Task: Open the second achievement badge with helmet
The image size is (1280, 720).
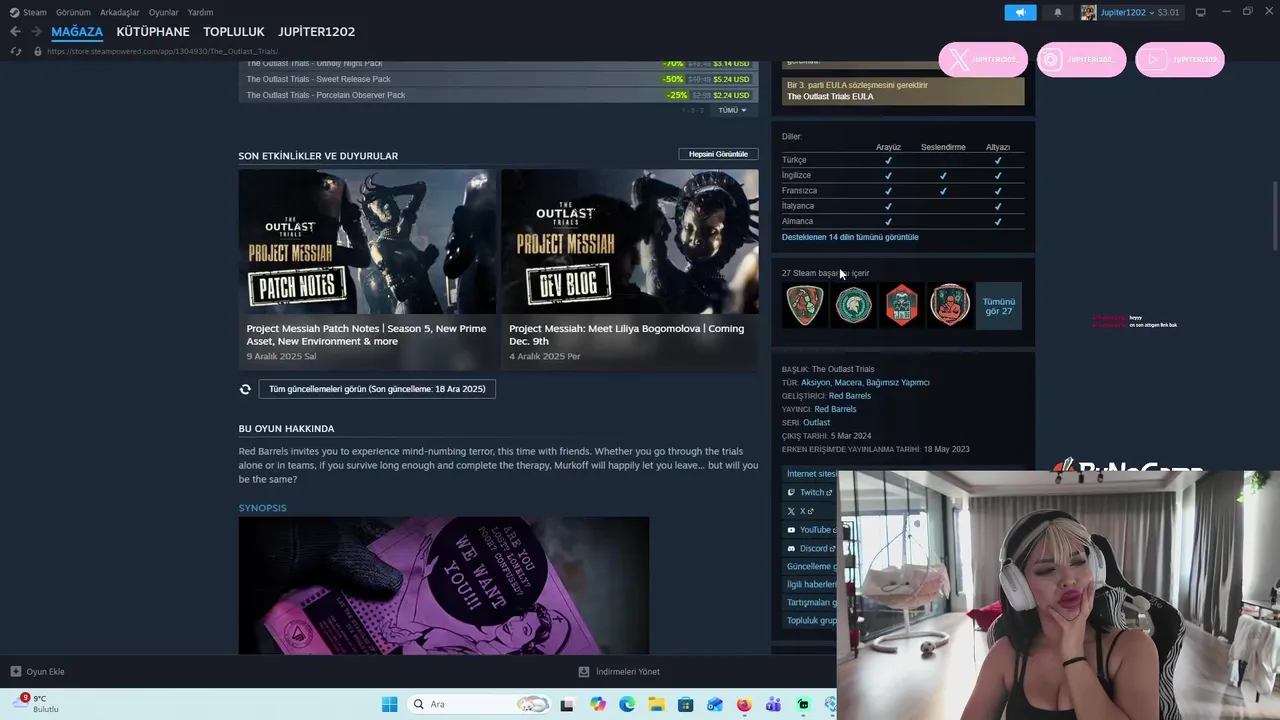Action: [x=853, y=305]
